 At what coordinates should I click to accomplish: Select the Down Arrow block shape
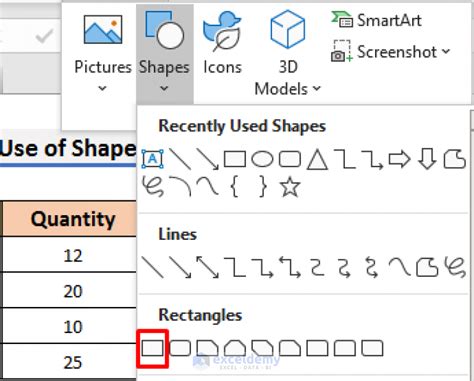(427, 159)
